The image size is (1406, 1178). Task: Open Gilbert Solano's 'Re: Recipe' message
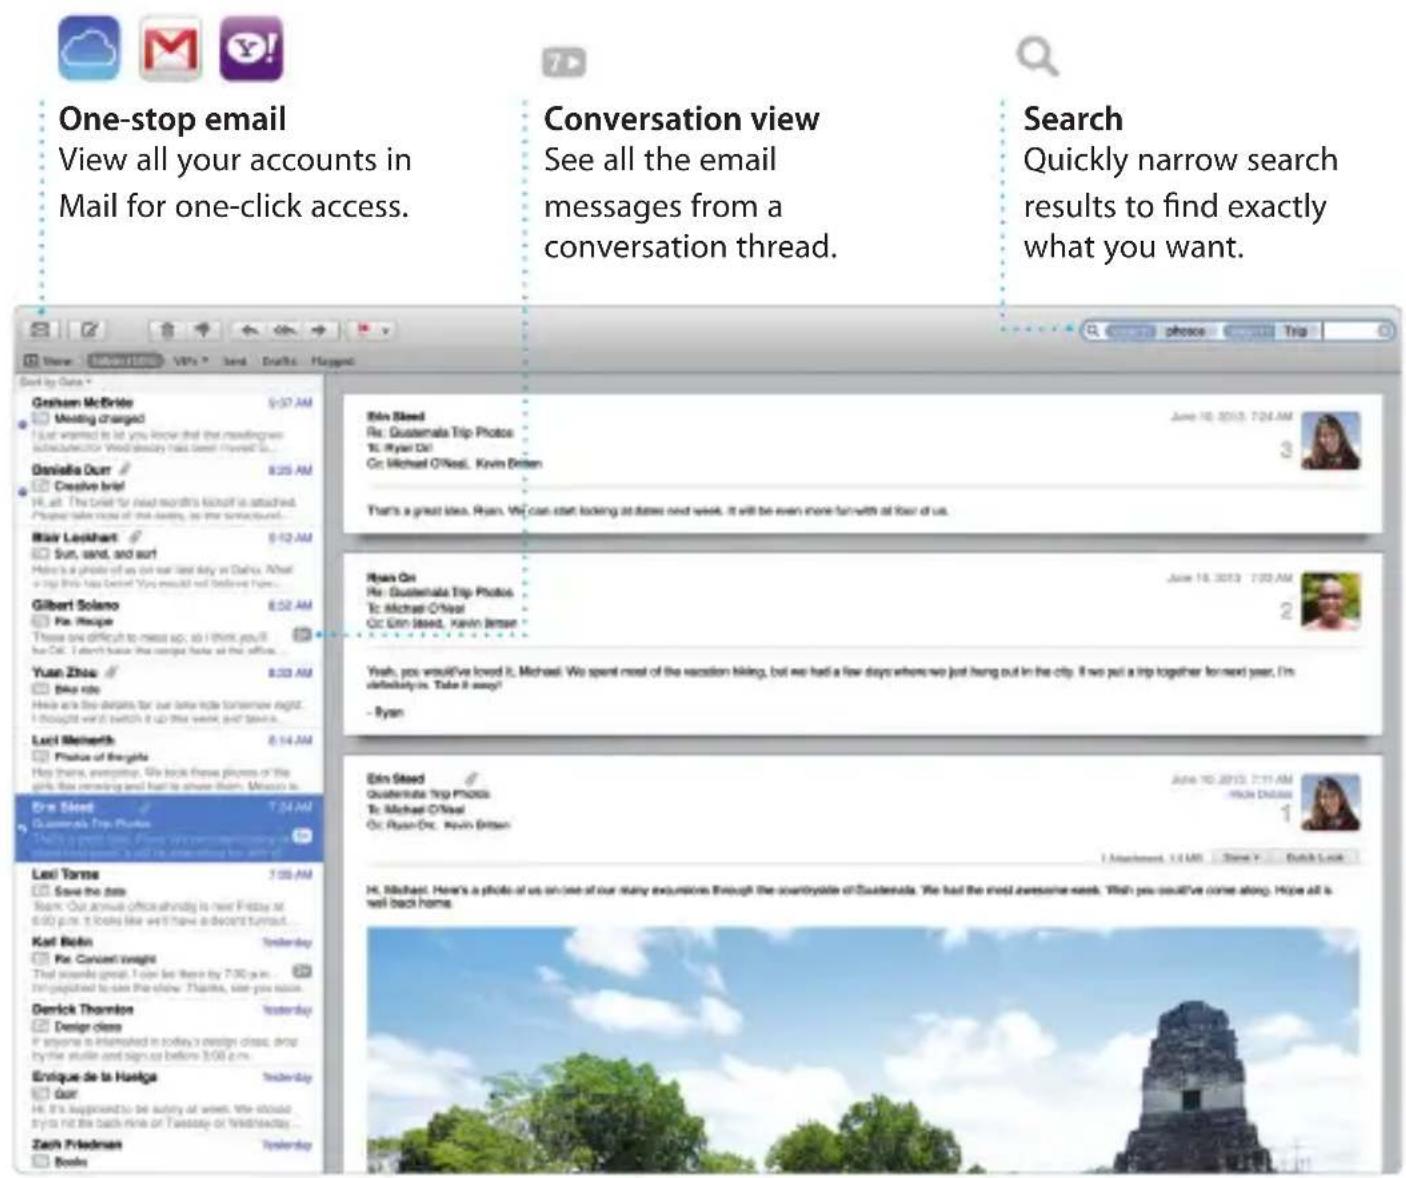[168, 628]
